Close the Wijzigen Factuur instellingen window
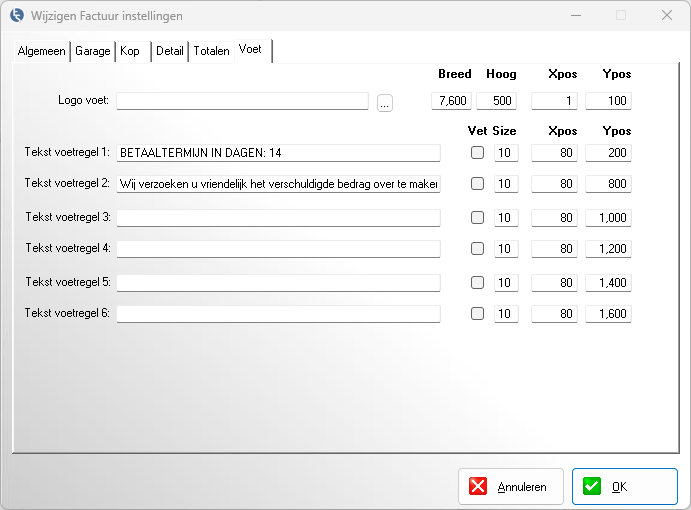Screen dimensions: 691x510 [x=666, y=16]
